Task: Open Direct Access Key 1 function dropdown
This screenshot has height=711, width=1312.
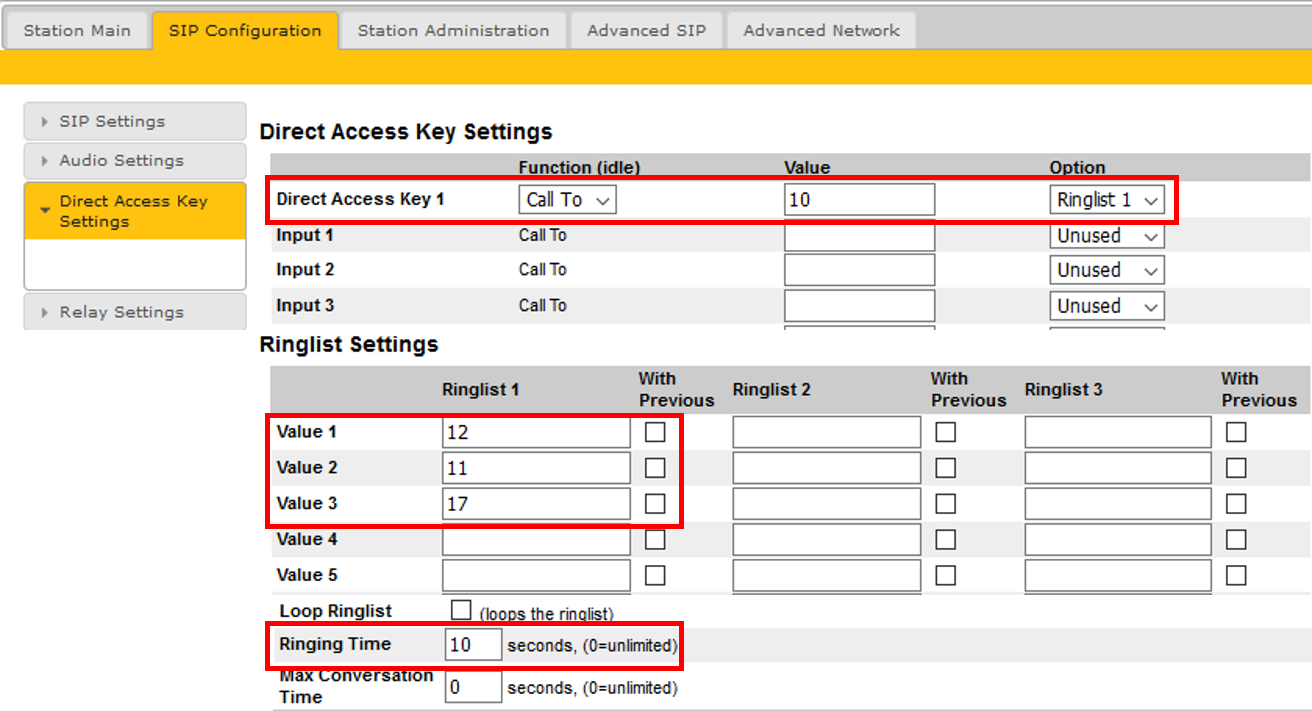Action: 567,200
